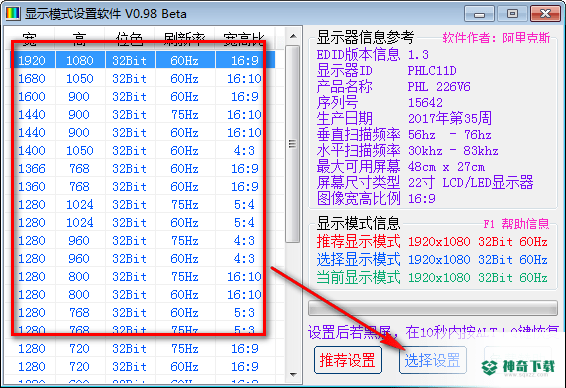
Task: Click the 推荐设置 button
Action: 348,360
